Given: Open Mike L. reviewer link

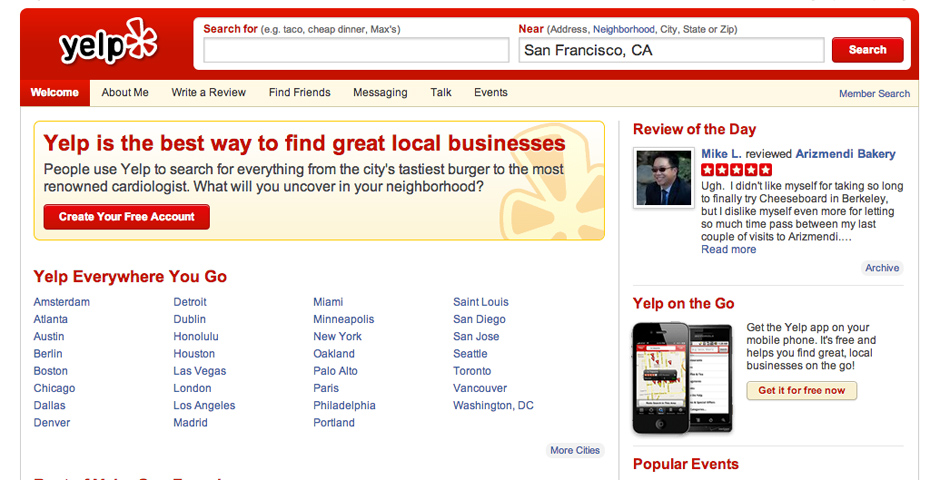Looking at the screenshot, I should pyautogui.click(x=721, y=154).
